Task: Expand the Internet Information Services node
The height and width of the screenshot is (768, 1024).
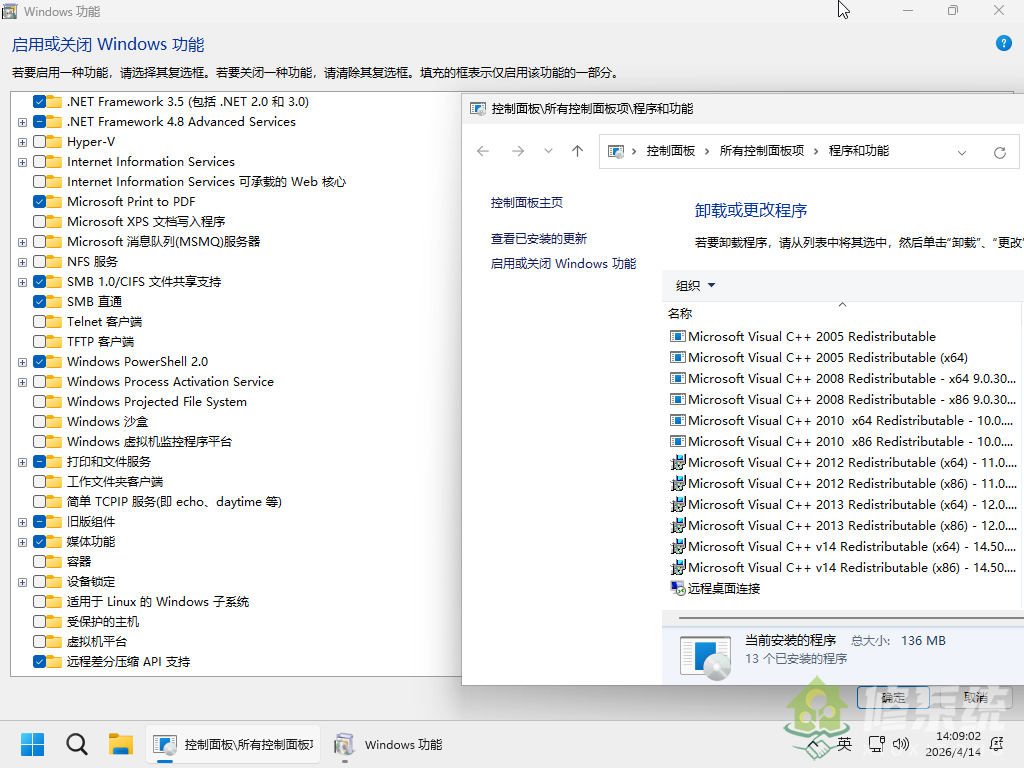Action: click(x=22, y=161)
